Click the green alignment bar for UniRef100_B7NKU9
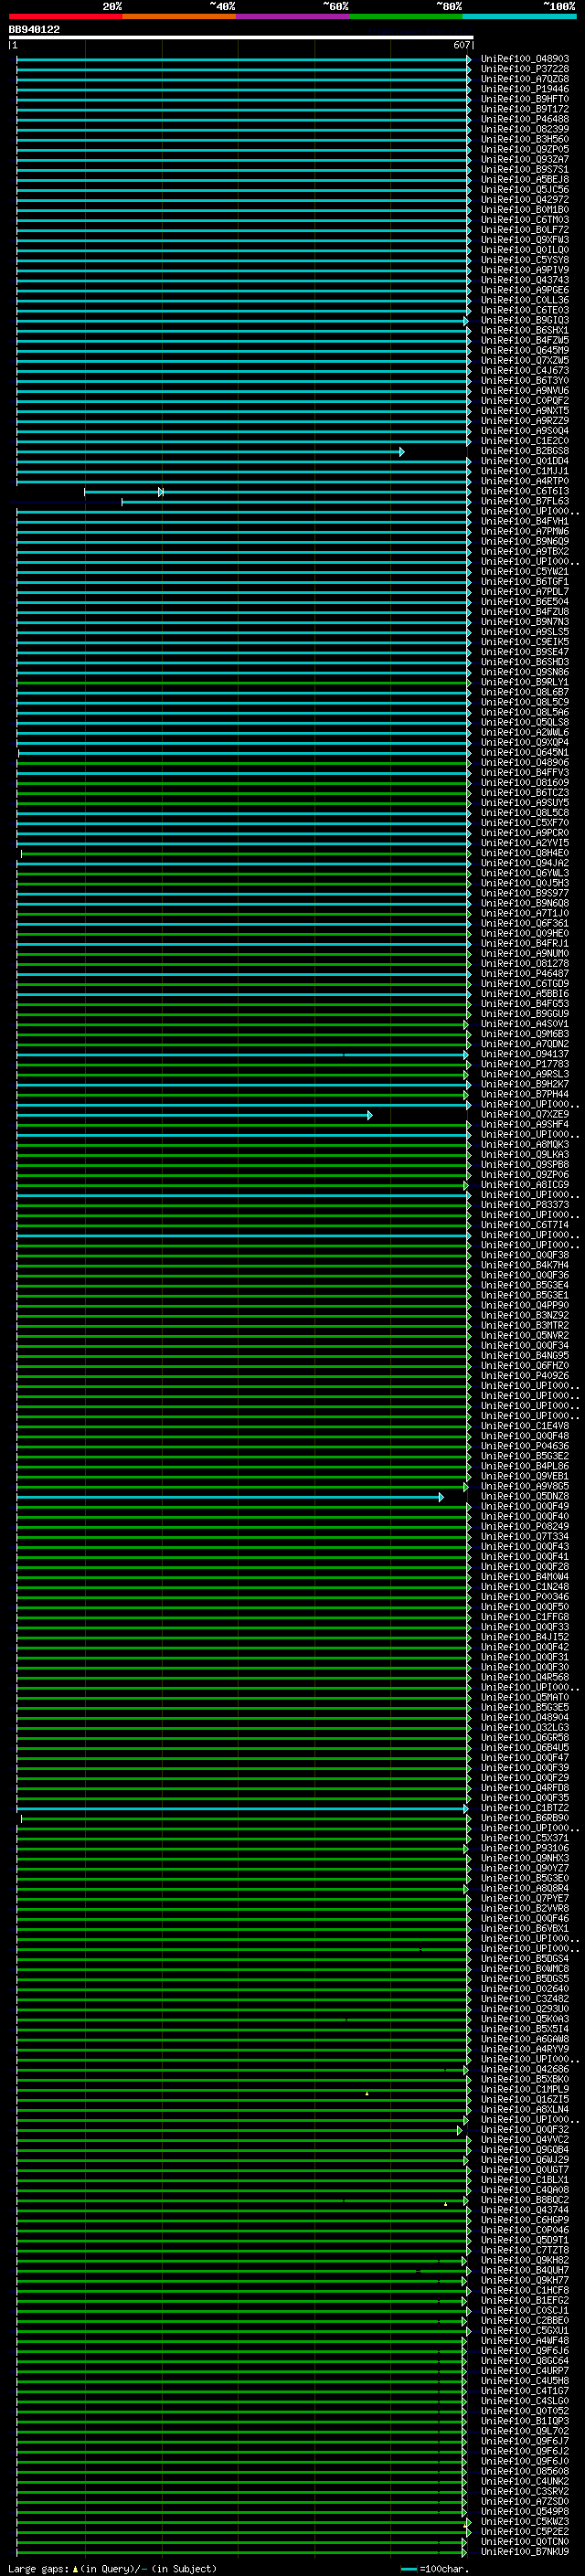The height and width of the screenshot is (2576, 585). coord(241,2553)
